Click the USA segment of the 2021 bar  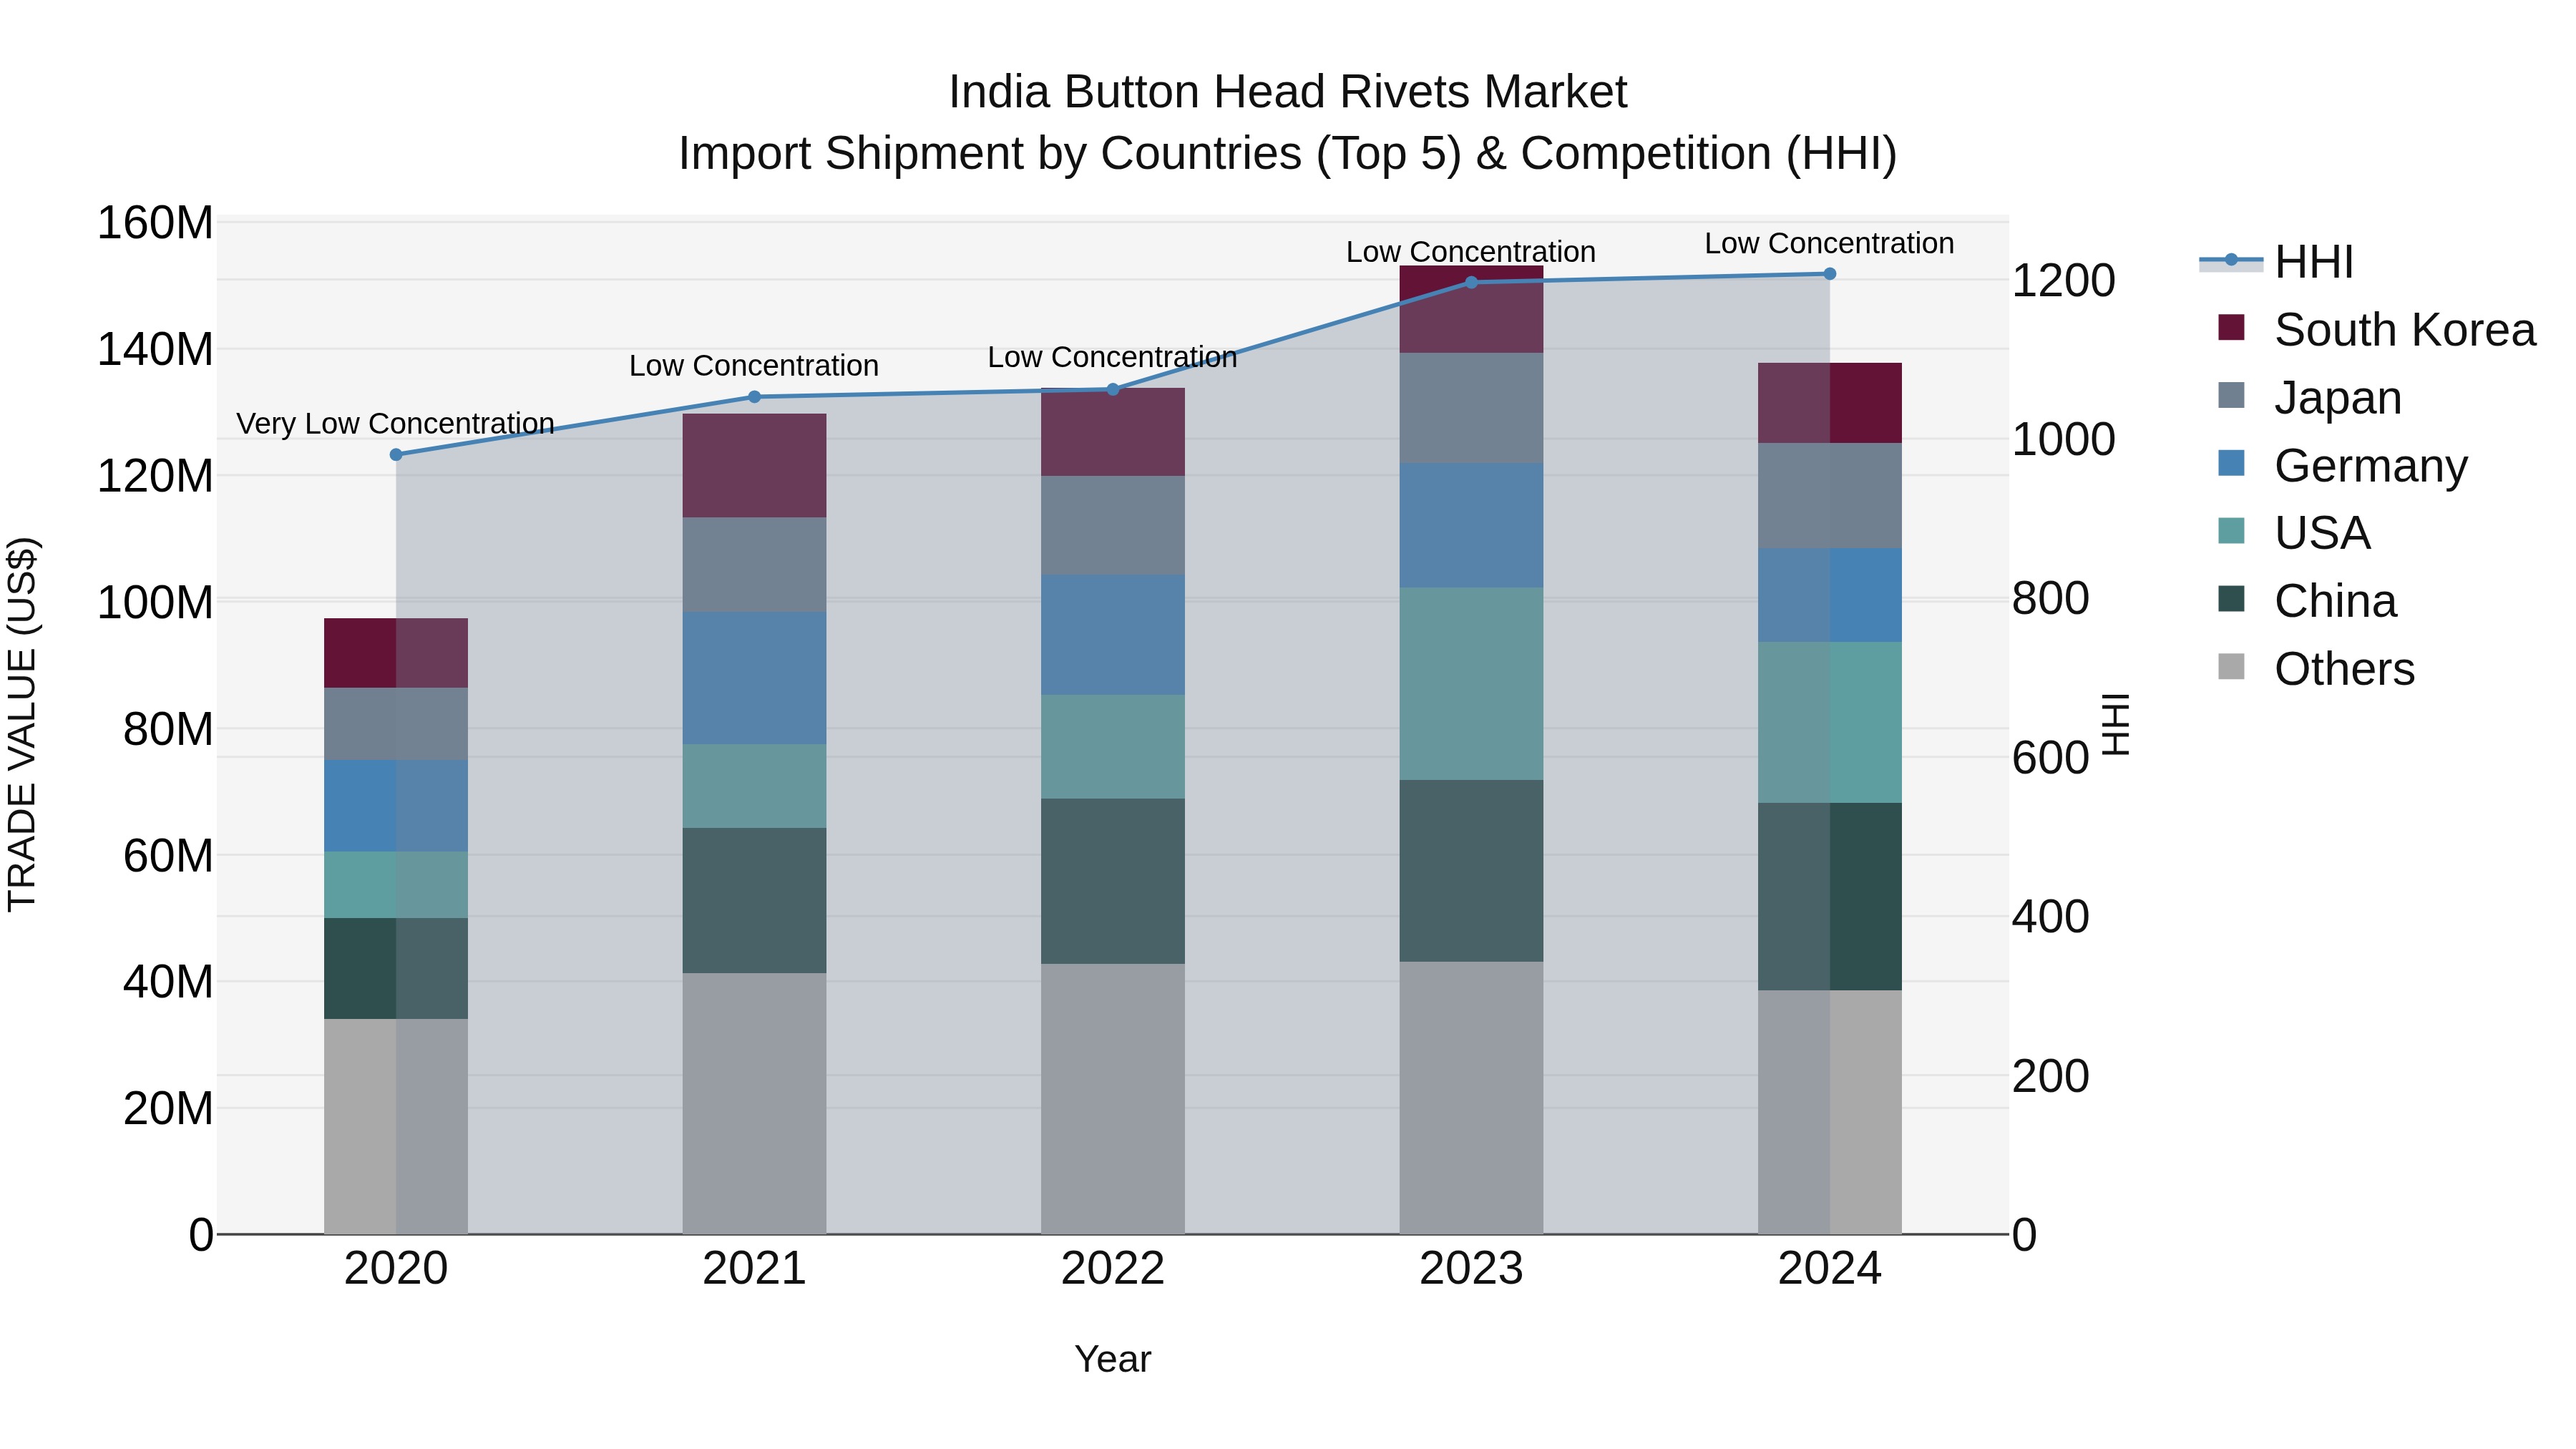click(755, 786)
